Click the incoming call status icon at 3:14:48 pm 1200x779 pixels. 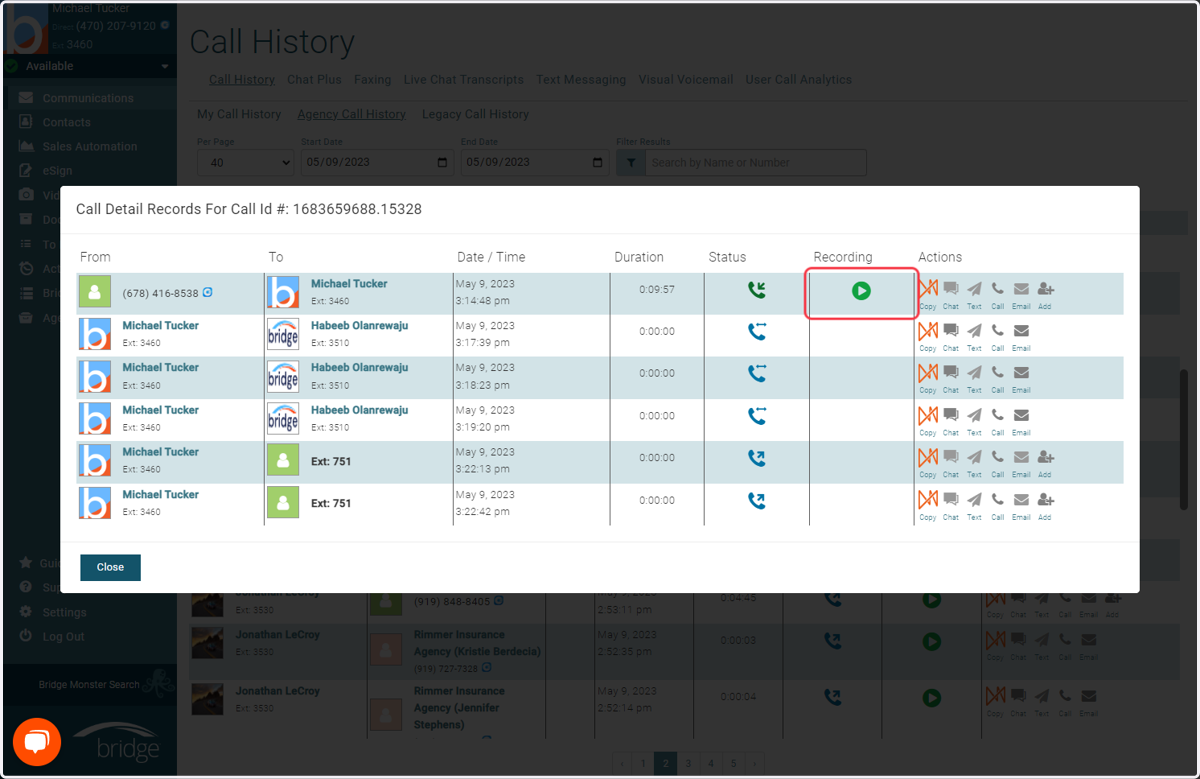pos(757,290)
